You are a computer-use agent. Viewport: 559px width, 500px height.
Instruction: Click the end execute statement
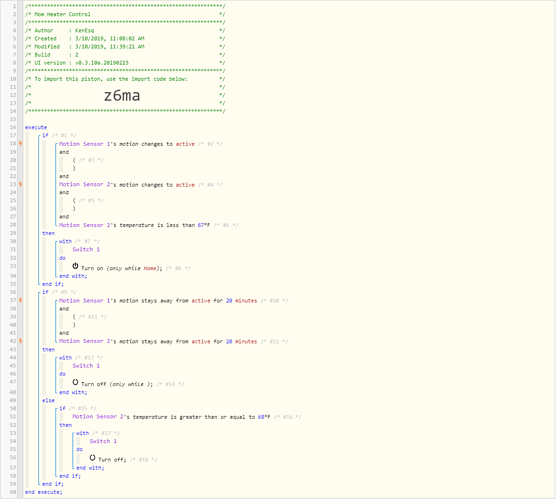click(x=43, y=492)
